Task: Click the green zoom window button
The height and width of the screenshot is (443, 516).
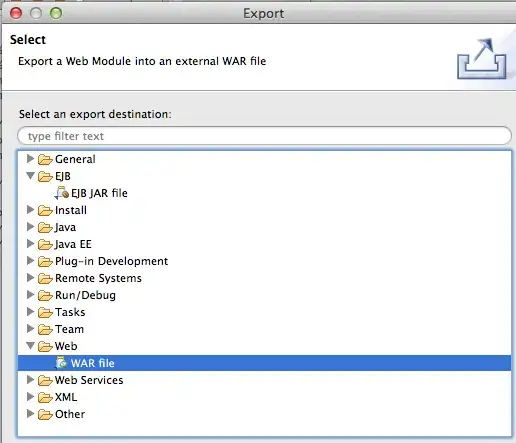Action: point(56,13)
